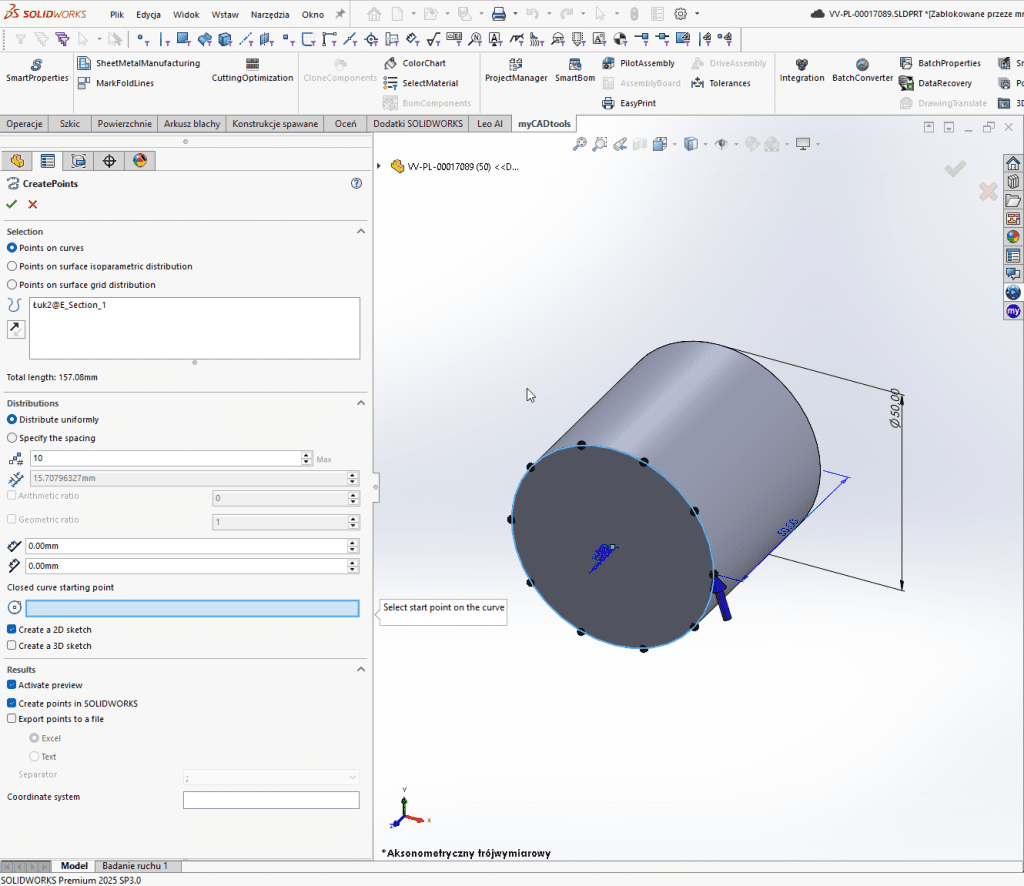Click curves selection list box
Image resolution: width=1024 pixels, height=886 pixels.
(x=194, y=328)
